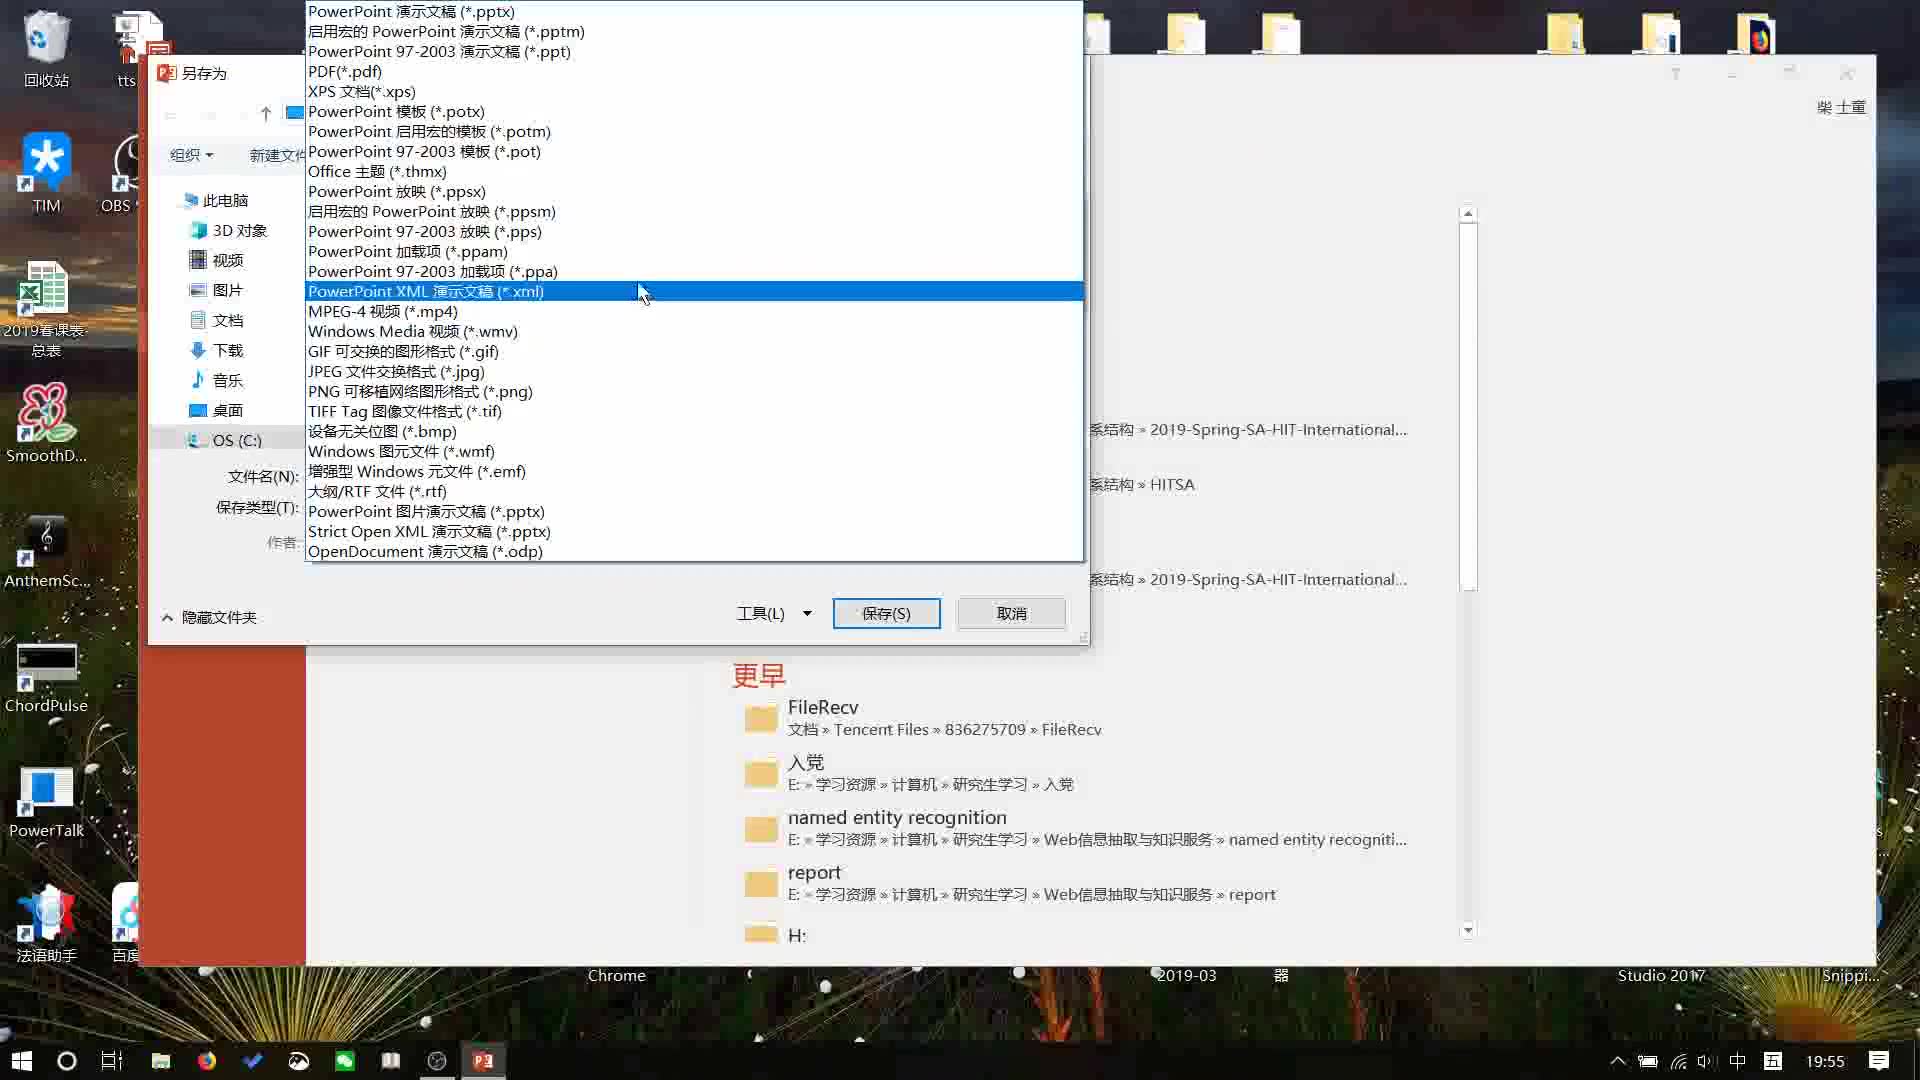1920x1080 pixels.
Task: Open 2019春课表总表 Excel desktop file
Action: [45, 308]
